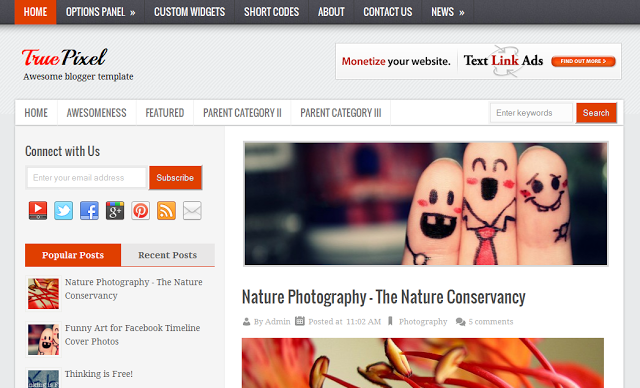Screen dimensions: 640x388
Task: Open Funny Art for Facebook Timeline link
Action: coord(132,335)
